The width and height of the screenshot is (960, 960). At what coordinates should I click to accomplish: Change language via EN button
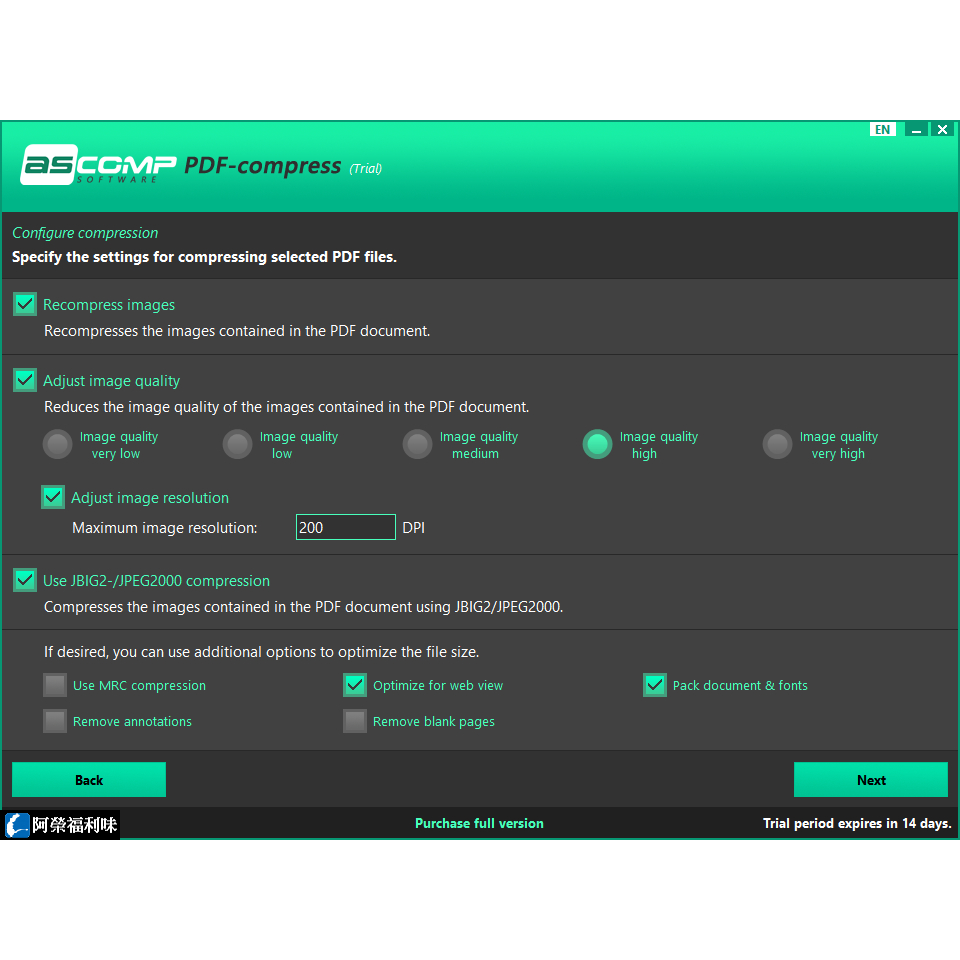click(882, 130)
